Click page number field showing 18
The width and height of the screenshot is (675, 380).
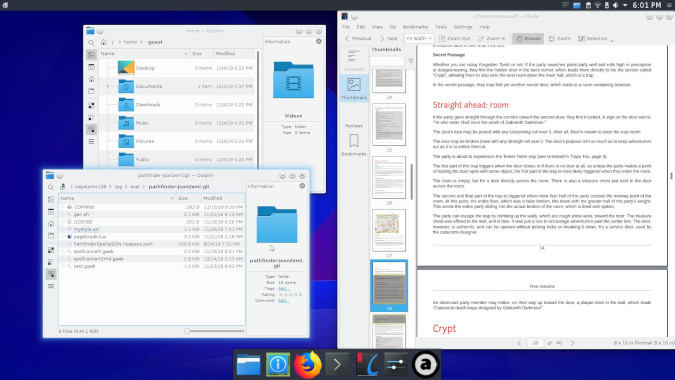coord(535,343)
